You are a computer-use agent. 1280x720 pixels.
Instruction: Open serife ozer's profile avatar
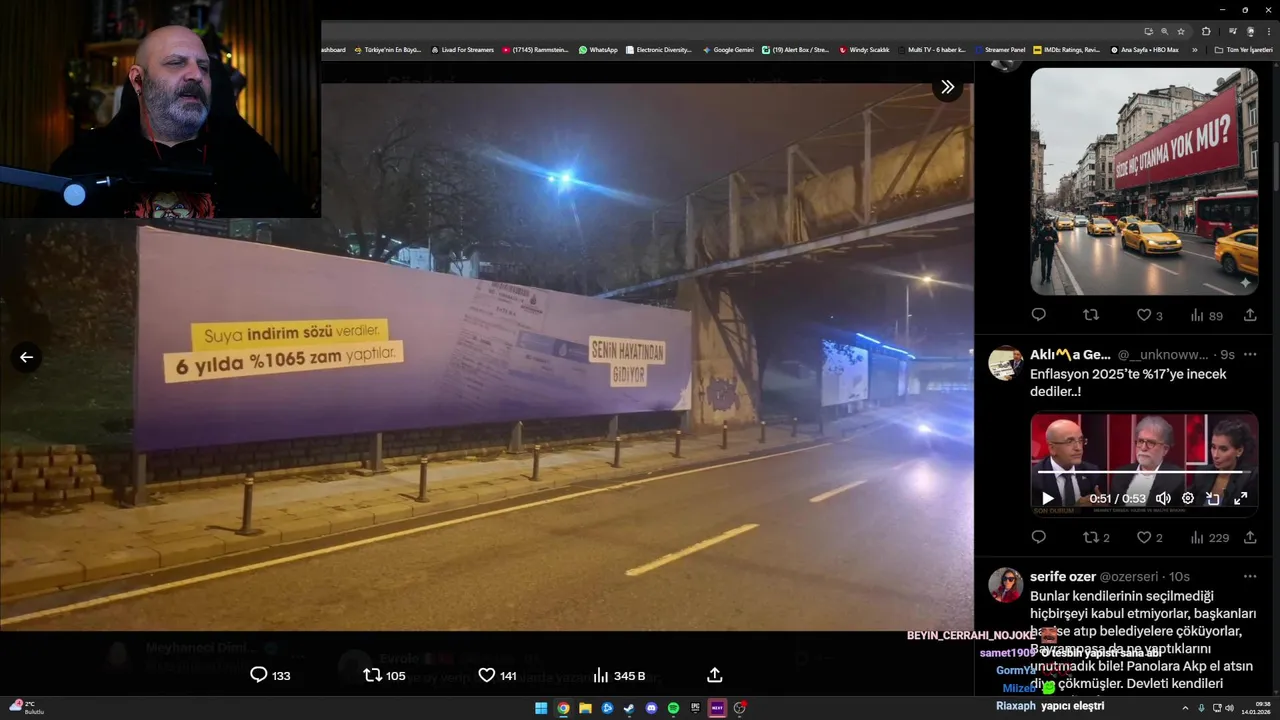tap(1005, 585)
